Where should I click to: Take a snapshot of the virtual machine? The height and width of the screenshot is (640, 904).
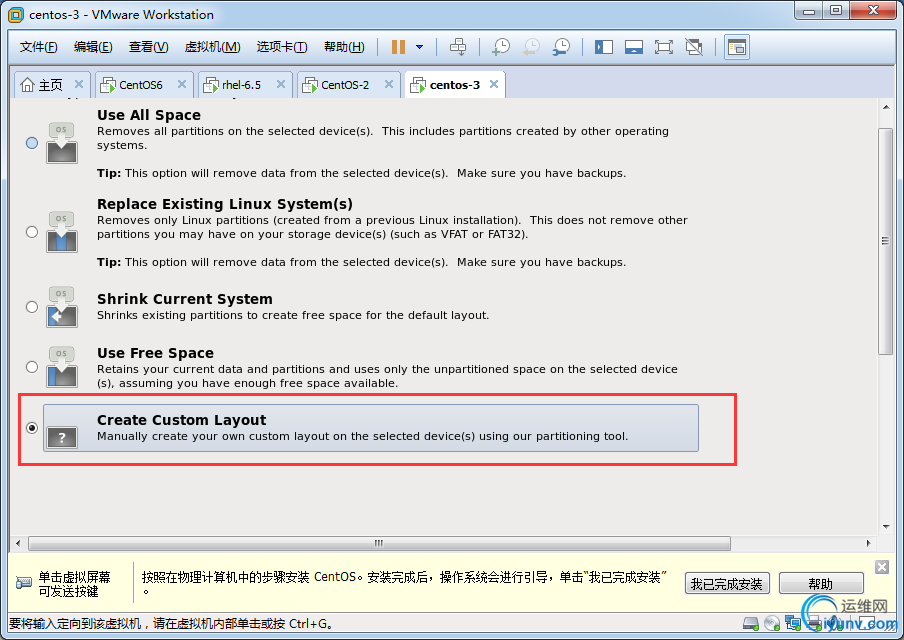501,47
